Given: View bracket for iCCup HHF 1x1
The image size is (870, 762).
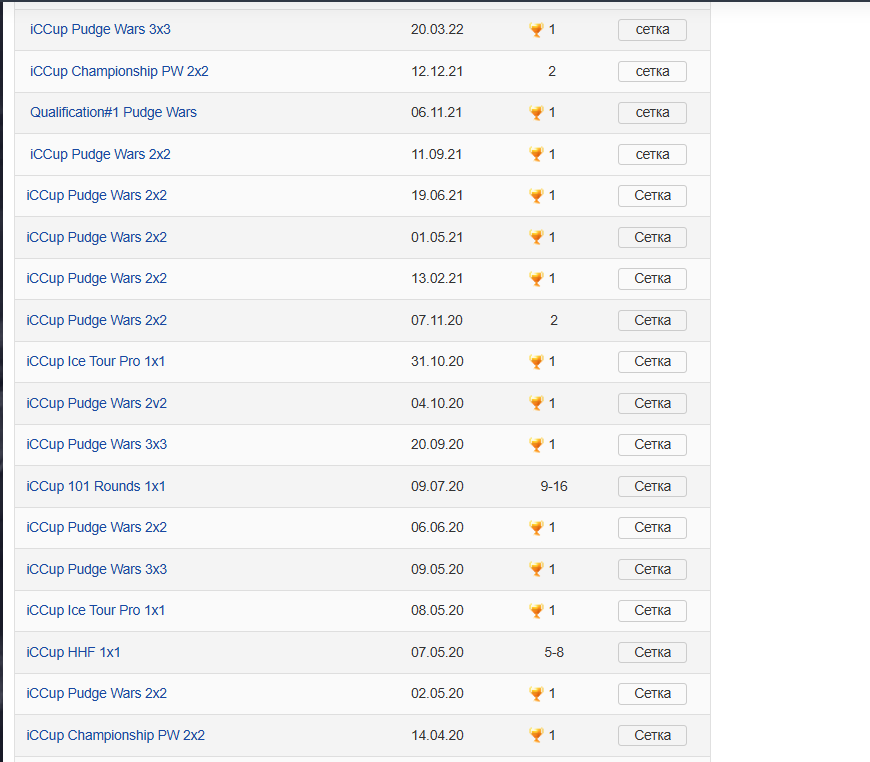Looking at the screenshot, I should 652,652.
